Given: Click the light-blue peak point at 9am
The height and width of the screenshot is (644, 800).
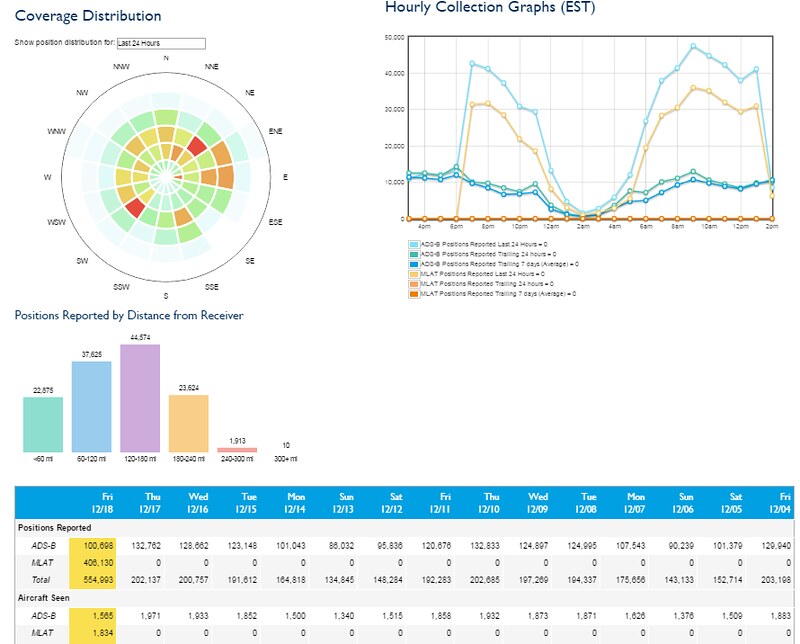Looking at the screenshot, I should tap(693, 46).
